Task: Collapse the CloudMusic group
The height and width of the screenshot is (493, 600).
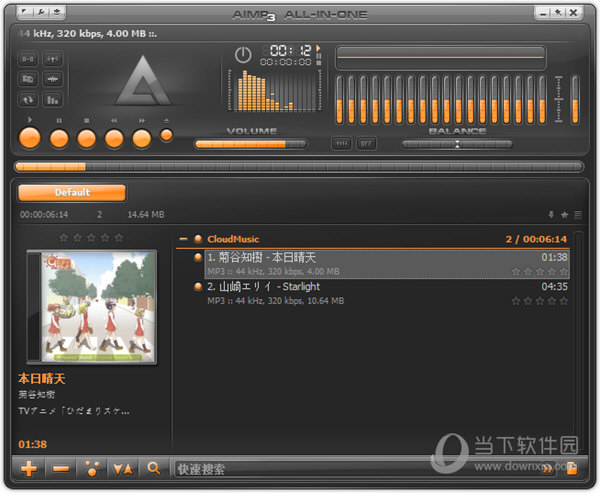Action: (x=184, y=239)
